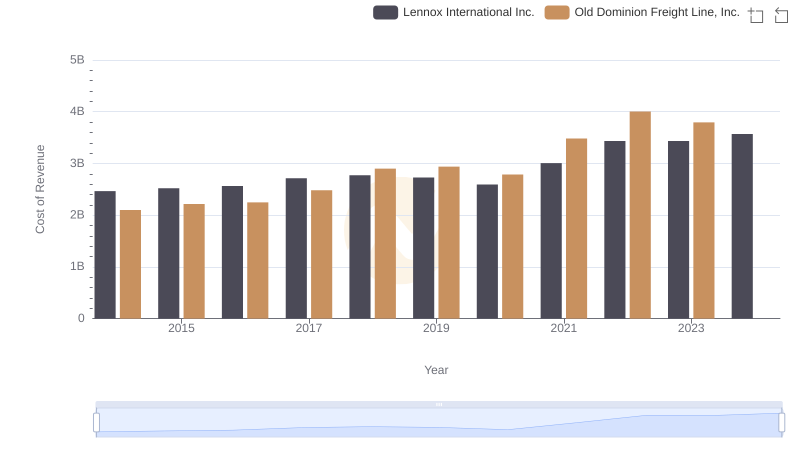Click the Lennox bar for 2017
The width and height of the screenshot is (800, 461).
click(x=296, y=248)
